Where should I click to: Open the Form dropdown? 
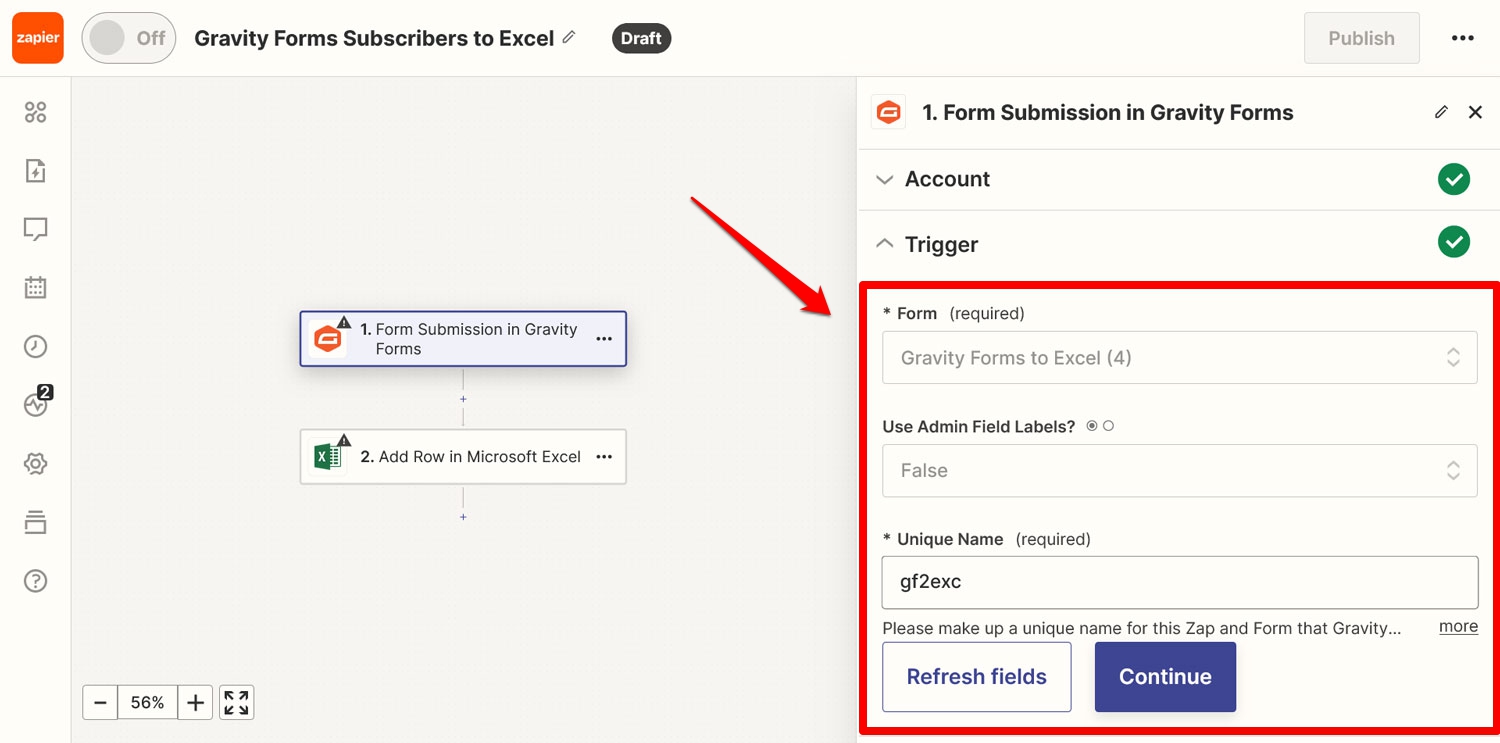1179,357
